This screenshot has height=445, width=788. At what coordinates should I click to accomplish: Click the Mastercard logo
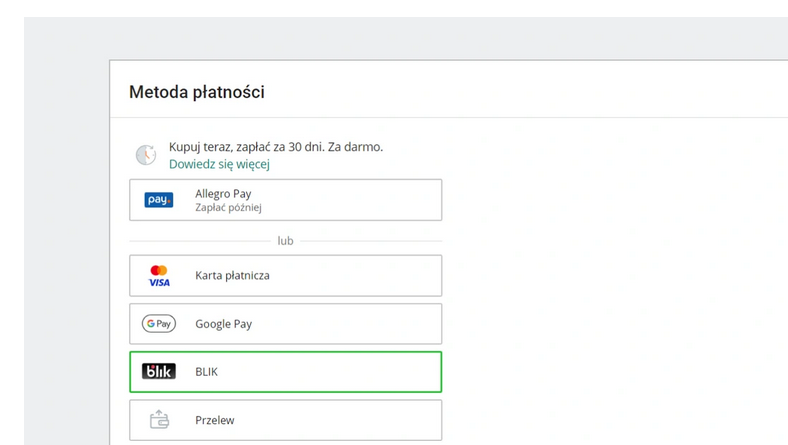click(x=159, y=270)
